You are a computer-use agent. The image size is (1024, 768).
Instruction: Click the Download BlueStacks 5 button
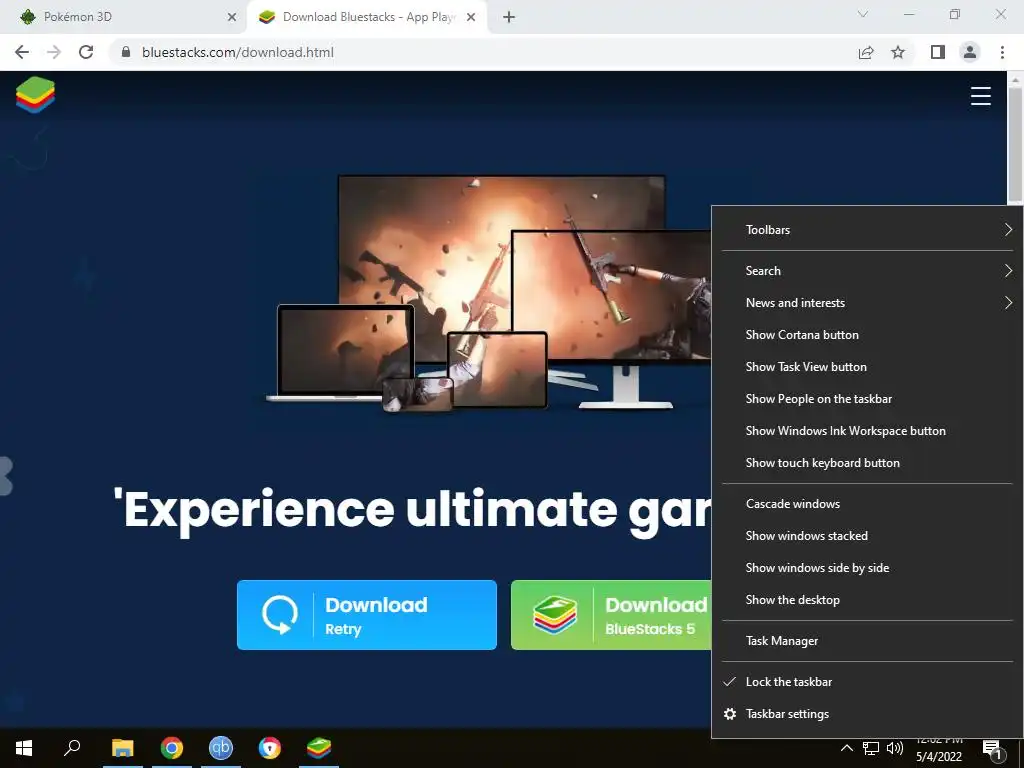coord(611,615)
